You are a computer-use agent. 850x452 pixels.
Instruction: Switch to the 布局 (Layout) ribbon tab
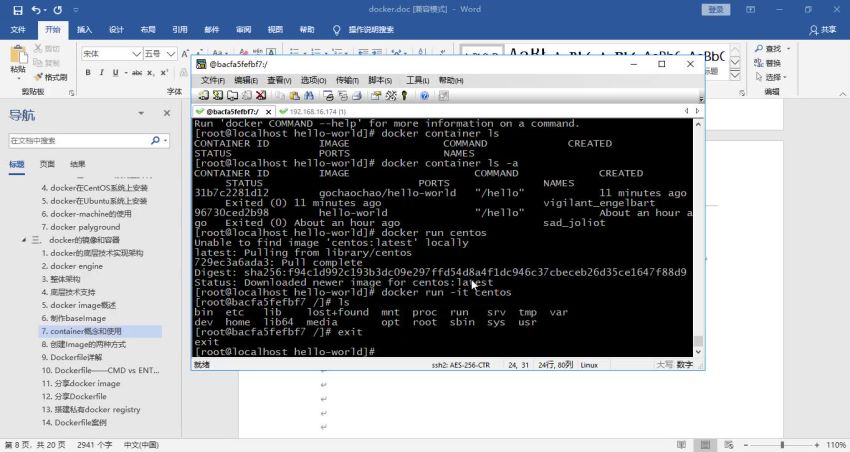coord(148,30)
